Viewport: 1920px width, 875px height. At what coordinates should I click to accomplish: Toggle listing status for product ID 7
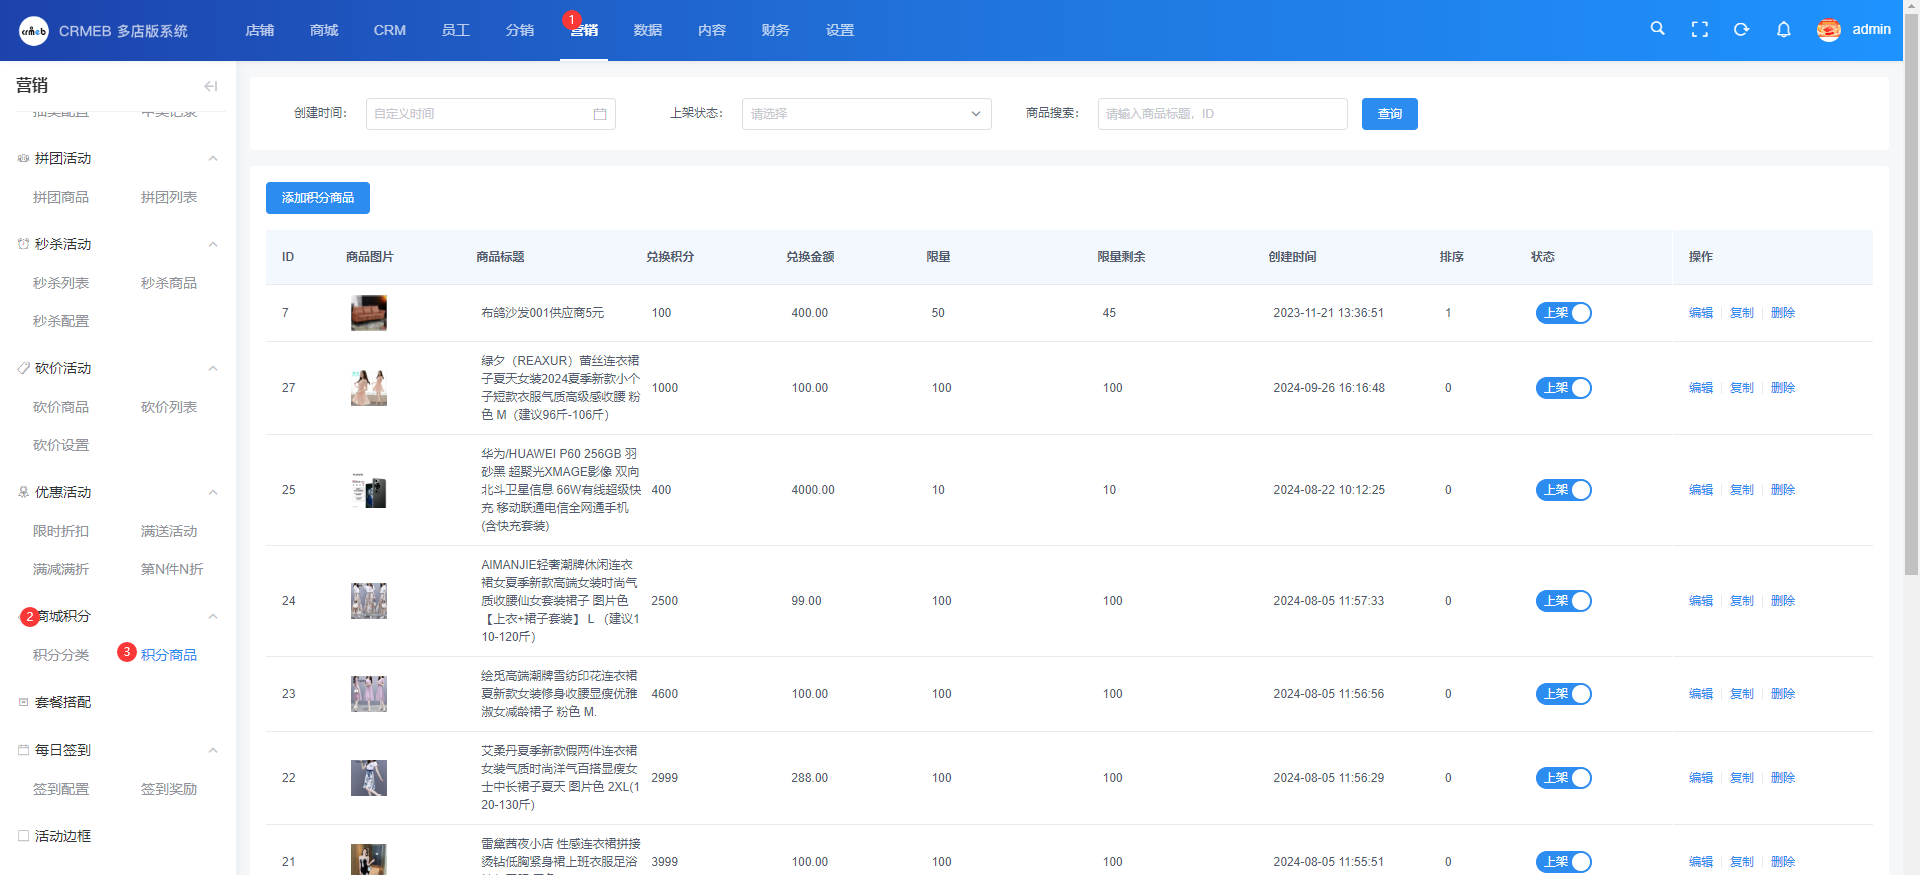(1563, 313)
